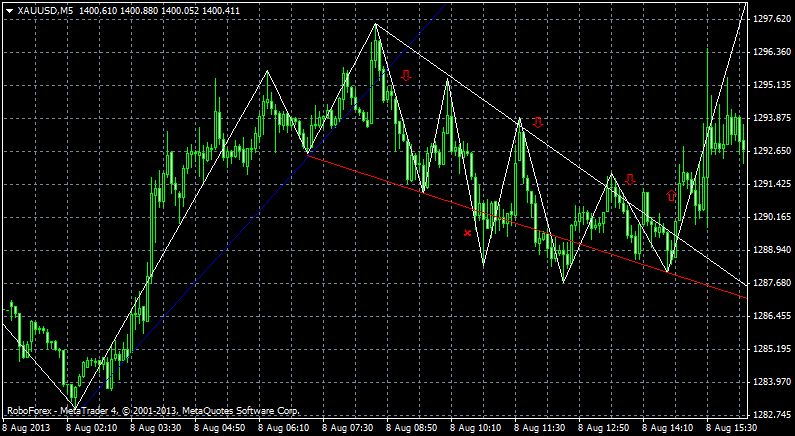795x436 pixels.
Task: Click price scale label 1291.425
Action: [773, 184]
